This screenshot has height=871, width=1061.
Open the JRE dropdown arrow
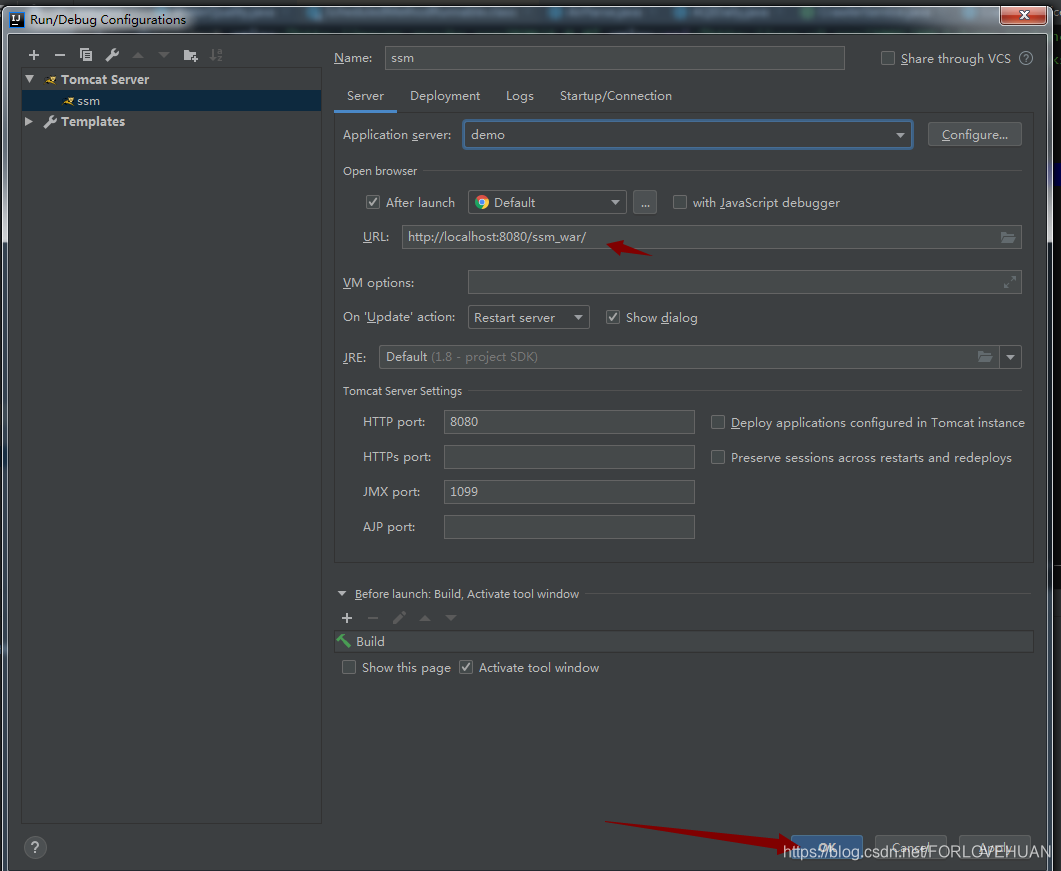1010,357
